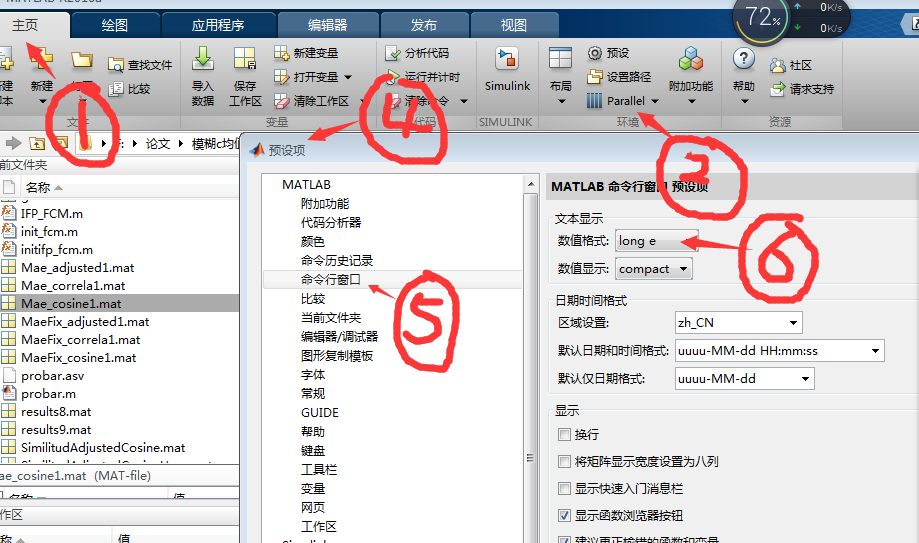Toggle the 换行 checkbox
This screenshot has width=919, height=543.
click(564, 435)
